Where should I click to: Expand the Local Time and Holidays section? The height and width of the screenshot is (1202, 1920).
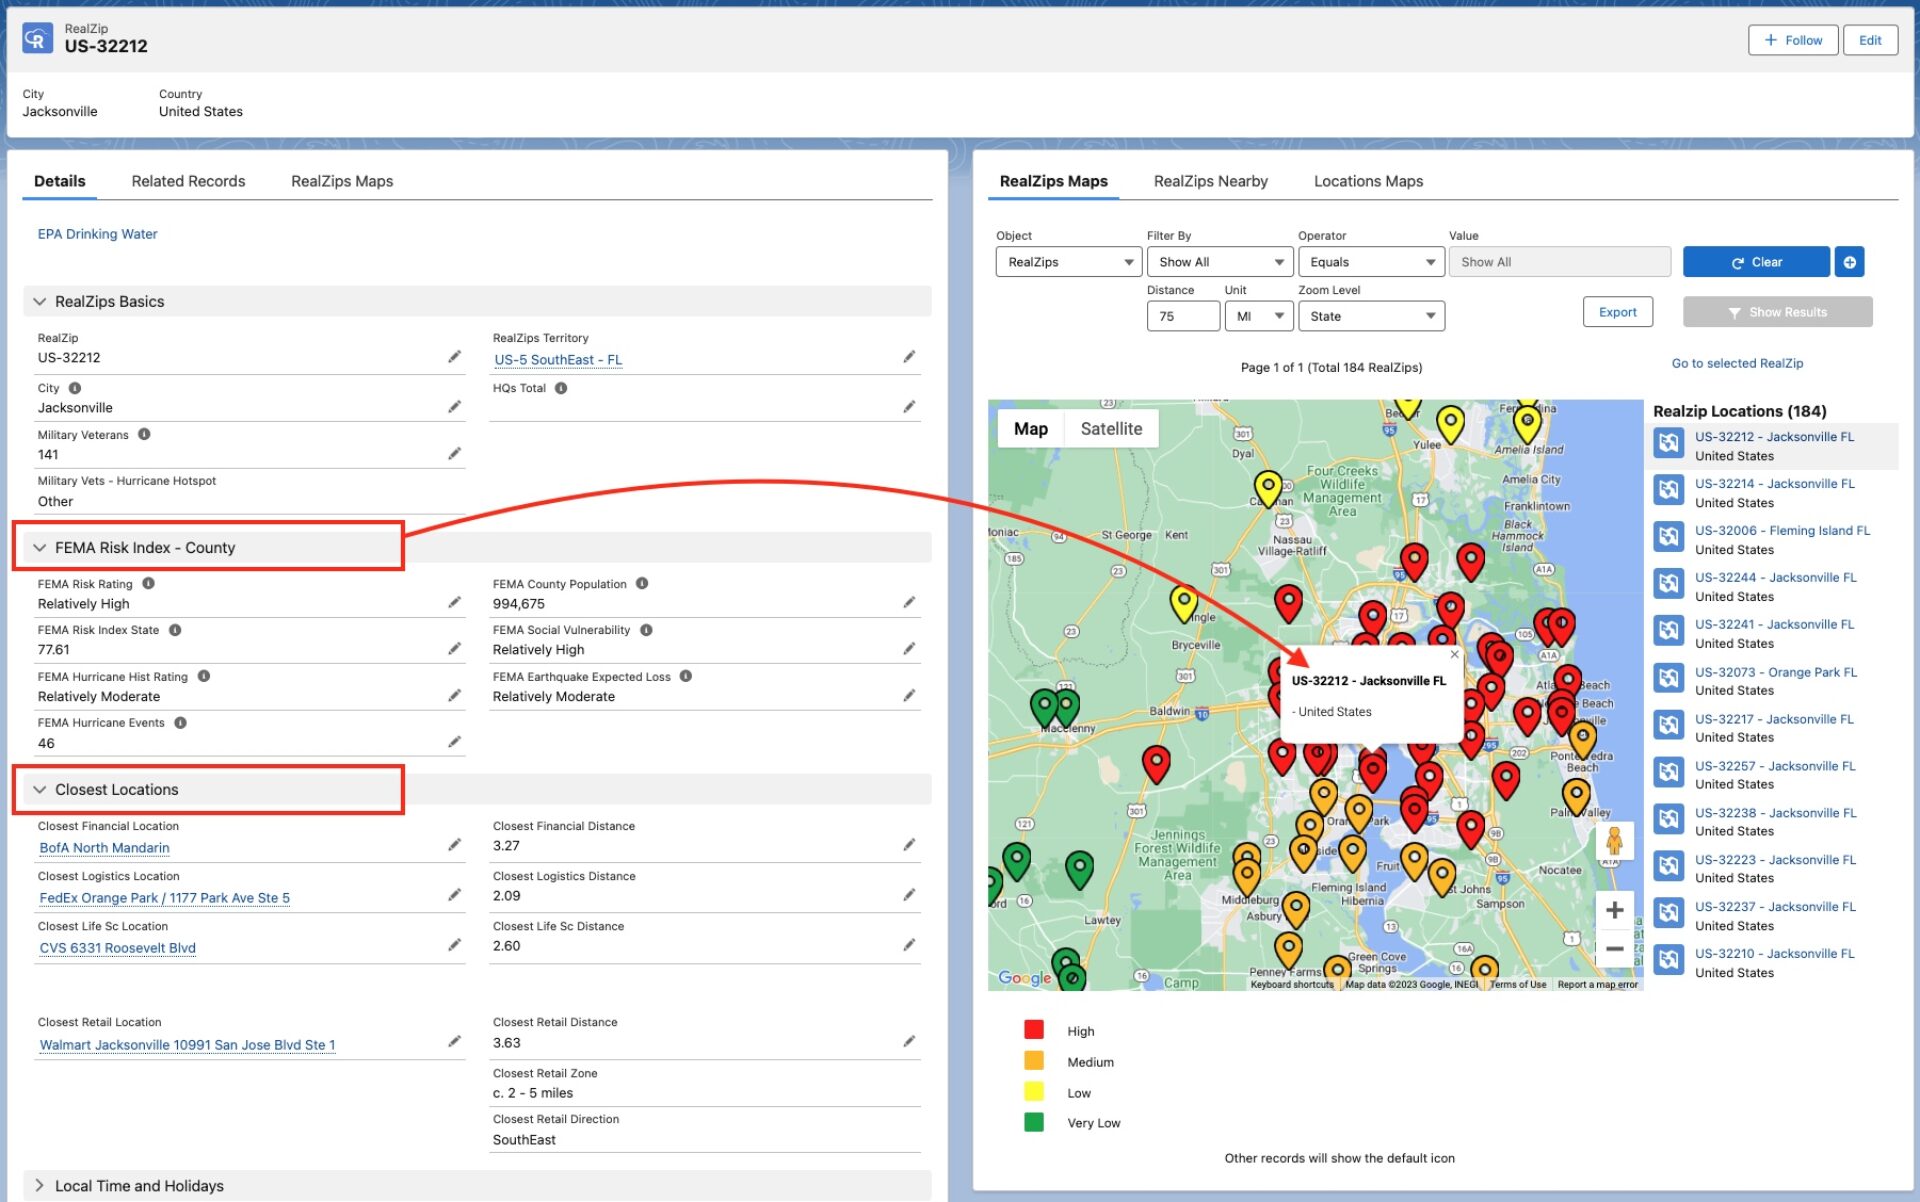pyautogui.click(x=42, y=1186)
